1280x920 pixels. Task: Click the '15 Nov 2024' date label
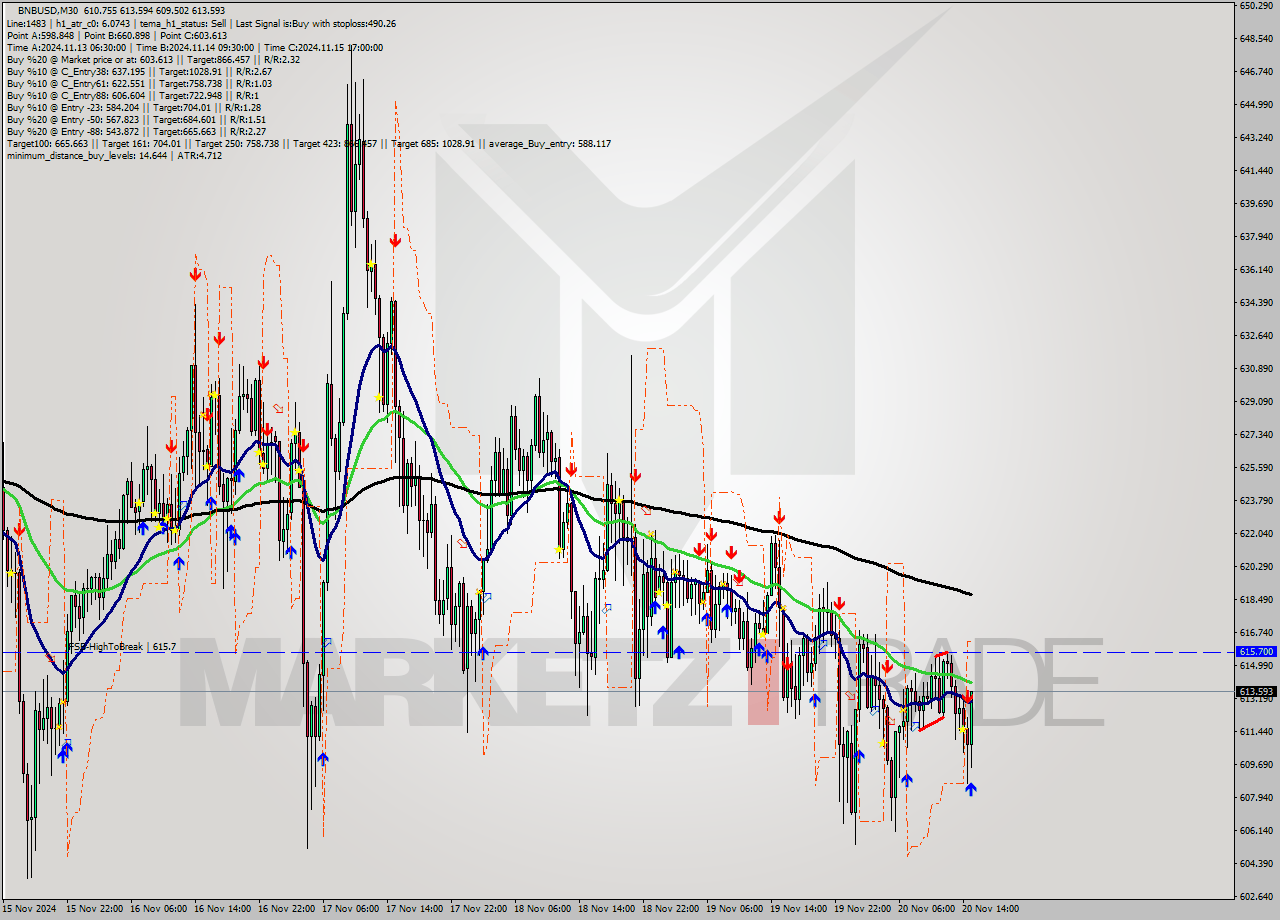(30, 909)
